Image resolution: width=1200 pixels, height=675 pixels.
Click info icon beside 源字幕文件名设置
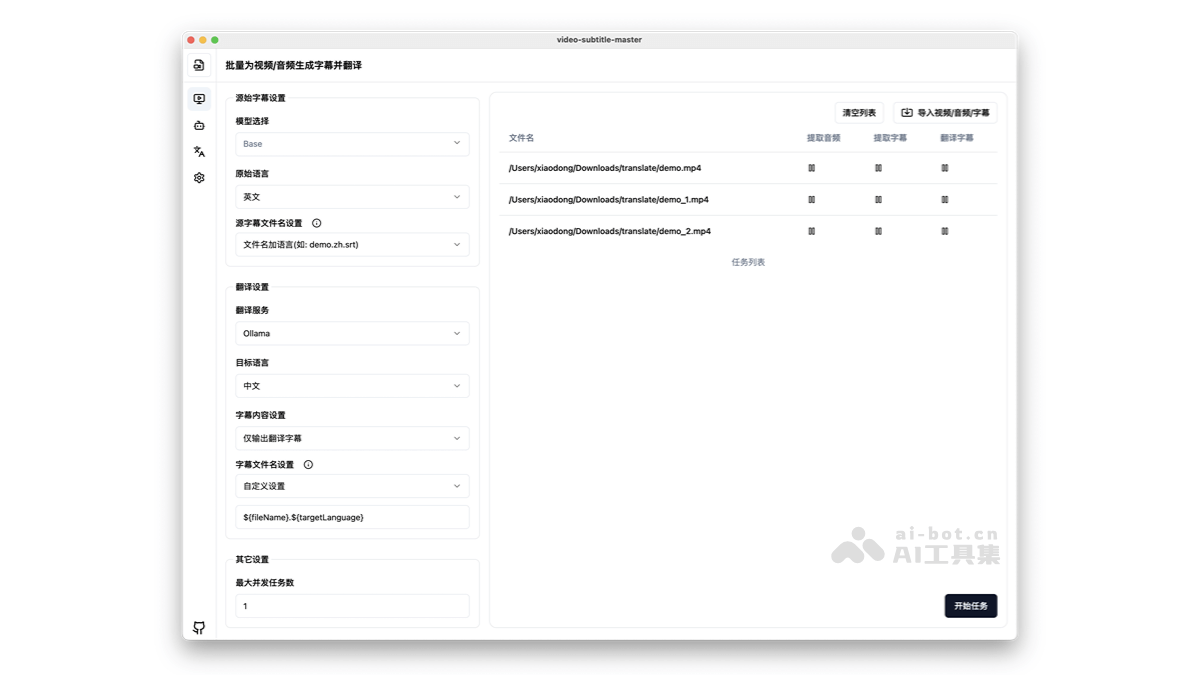(317, 223)
